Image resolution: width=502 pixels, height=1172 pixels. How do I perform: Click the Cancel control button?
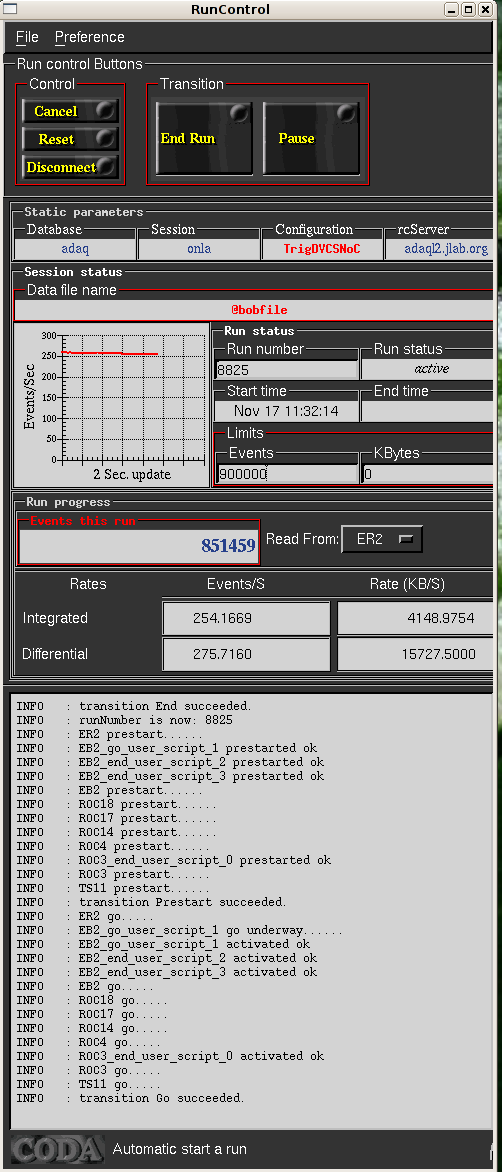tap(69, 111)
